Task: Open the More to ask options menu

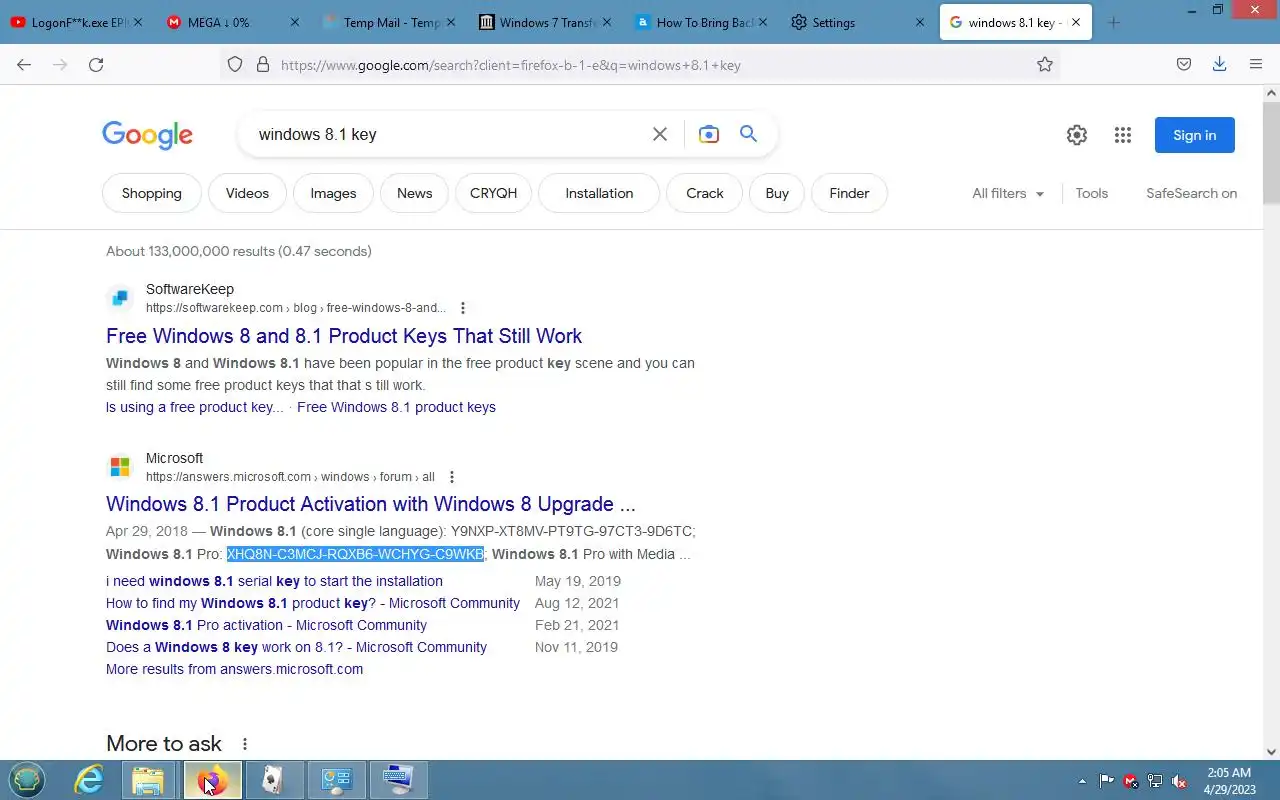Action: click(245, 744)
